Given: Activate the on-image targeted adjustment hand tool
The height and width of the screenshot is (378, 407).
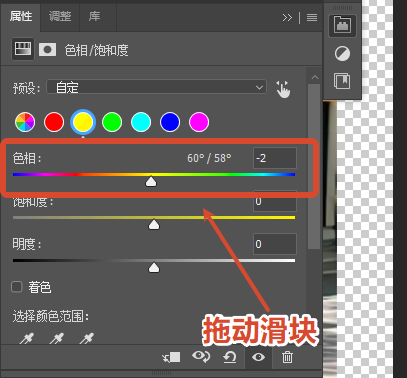Looking at the screenshot, I should (x=283, y=89).
